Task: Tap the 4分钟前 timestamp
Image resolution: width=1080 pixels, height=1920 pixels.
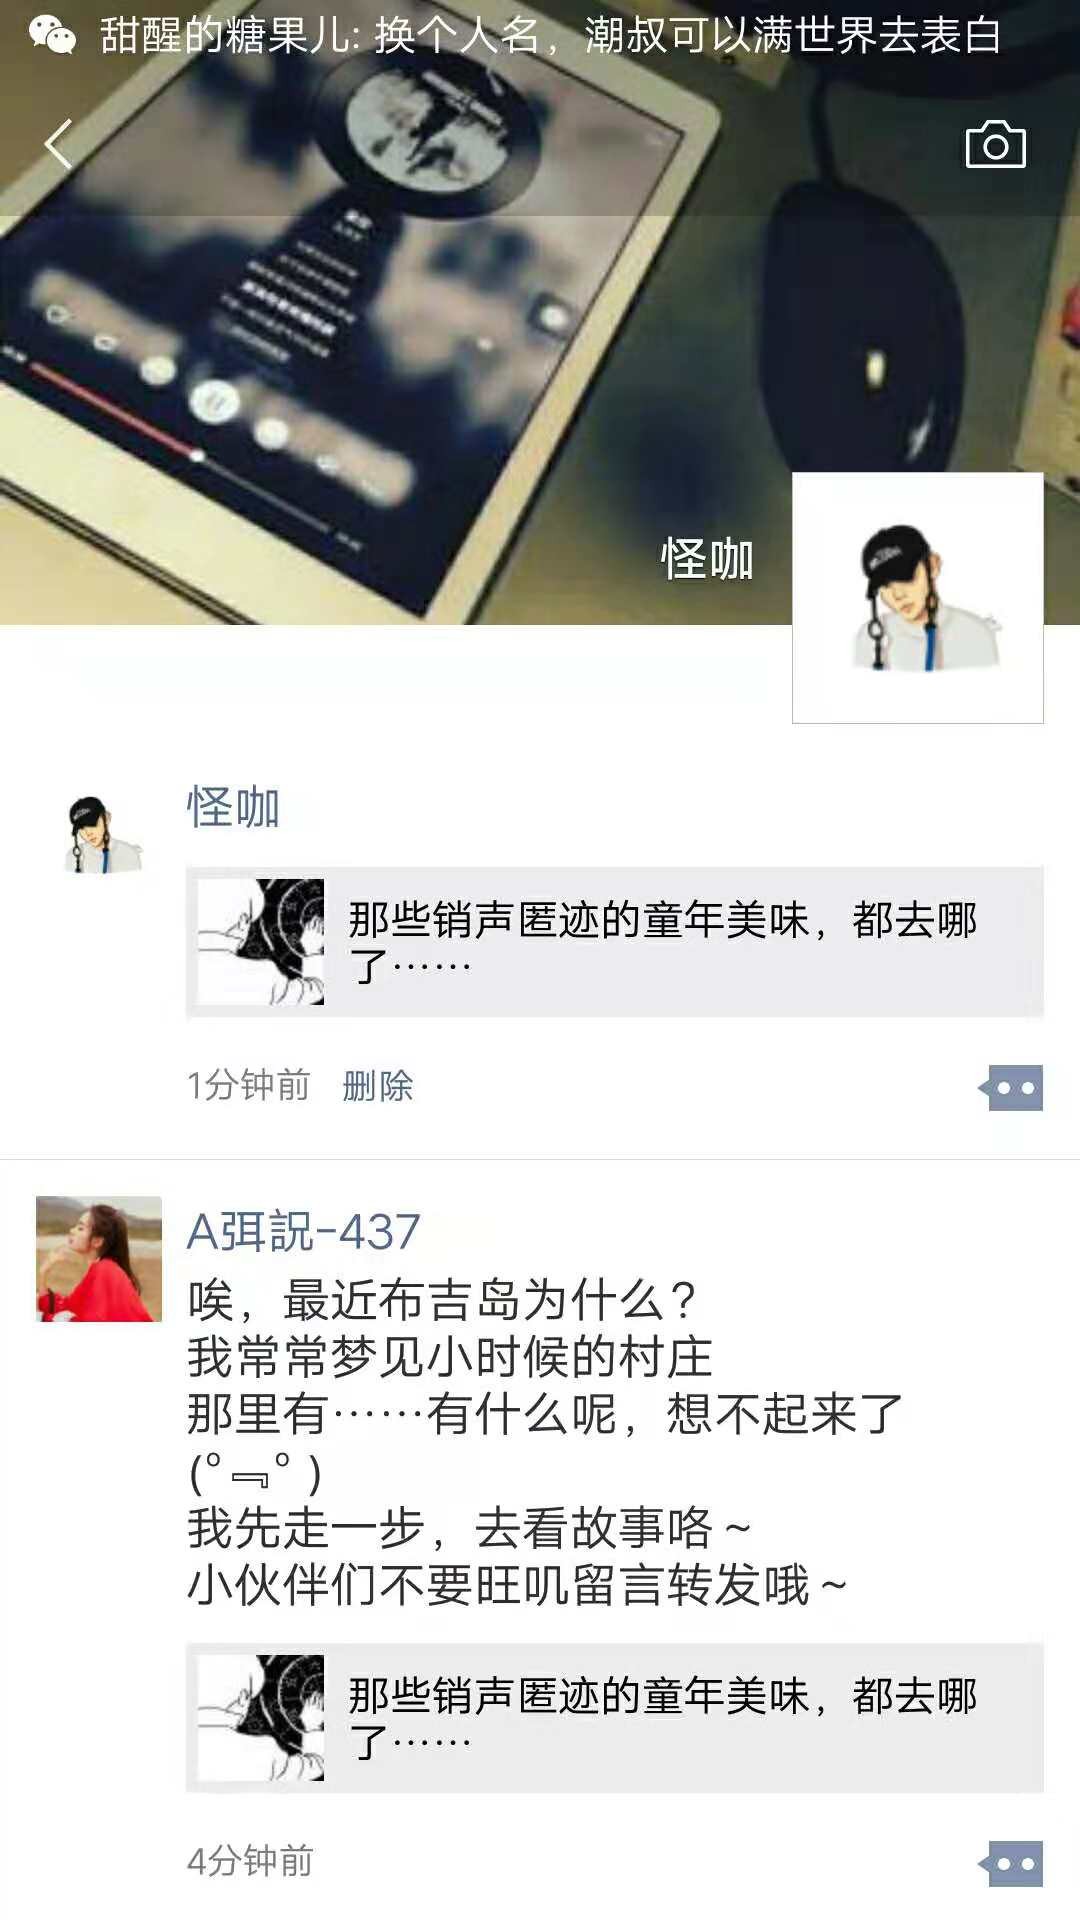Action: [250, 1862]
